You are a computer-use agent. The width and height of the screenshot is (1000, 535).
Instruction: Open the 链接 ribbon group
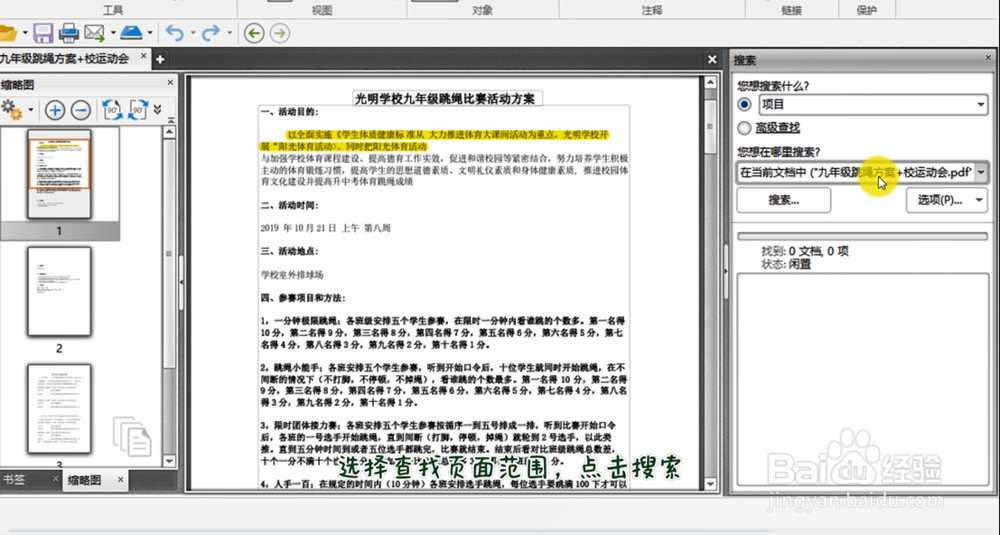coord(791,10)
